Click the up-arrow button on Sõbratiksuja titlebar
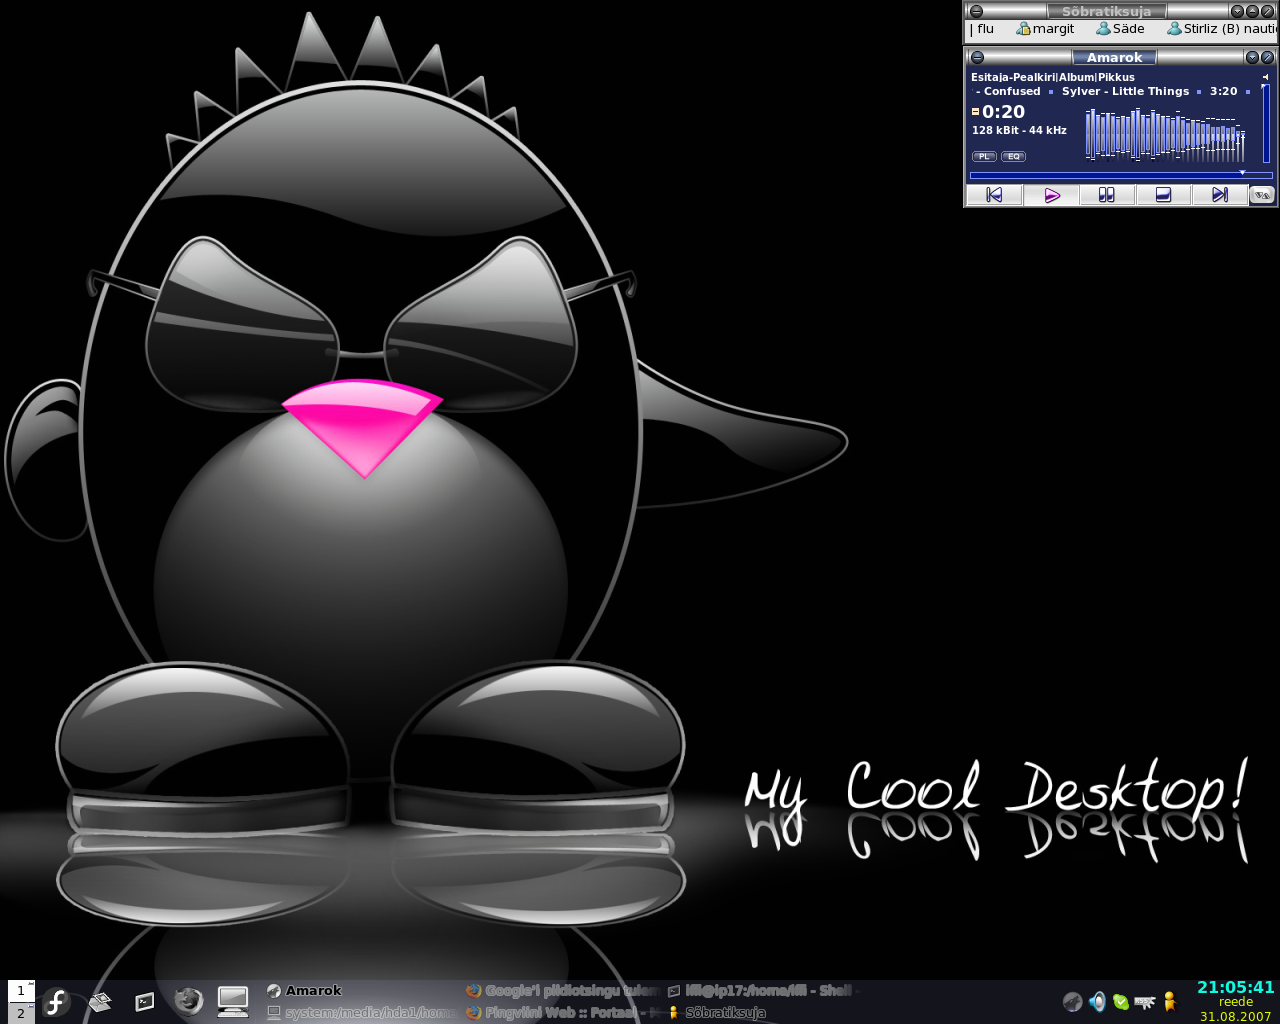1280x1024 pixels. (1252, 11)
